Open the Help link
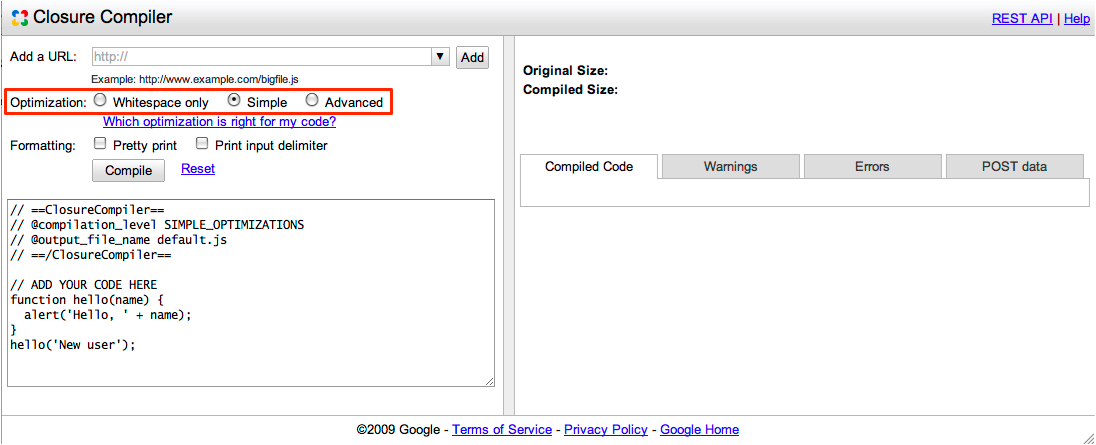Viewport: 1096px width, 445px height. [x=1077, y=18]
